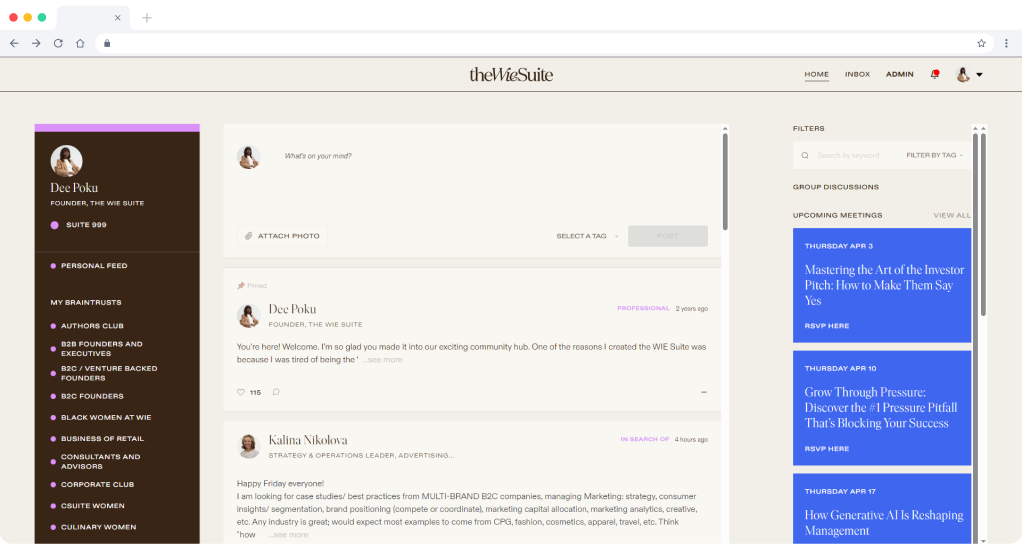Expand the account dropdown arrow

click(x=979, y=75)
